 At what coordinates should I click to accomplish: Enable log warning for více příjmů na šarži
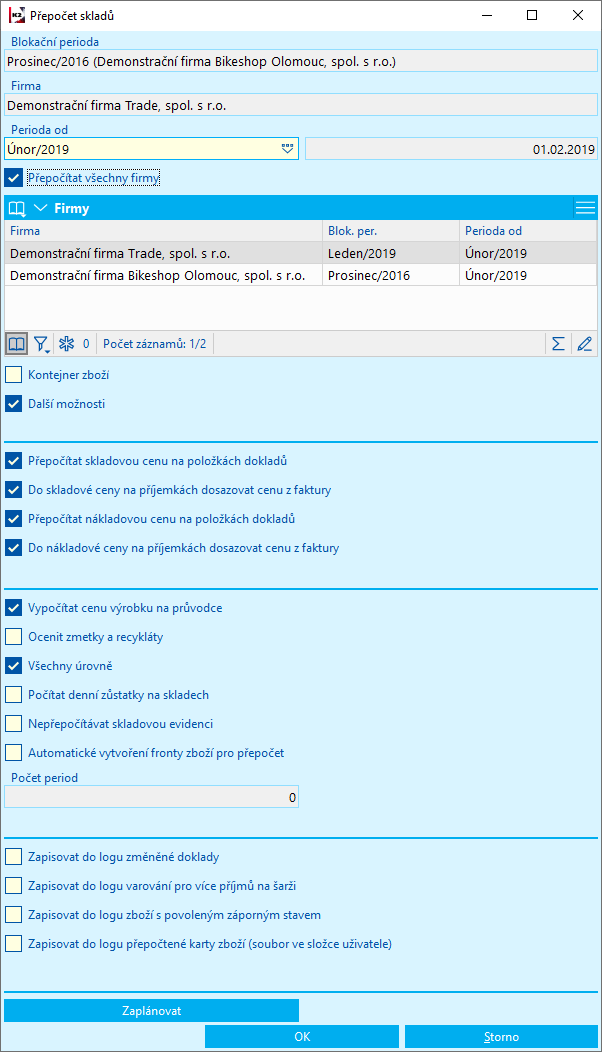[13, 886]
